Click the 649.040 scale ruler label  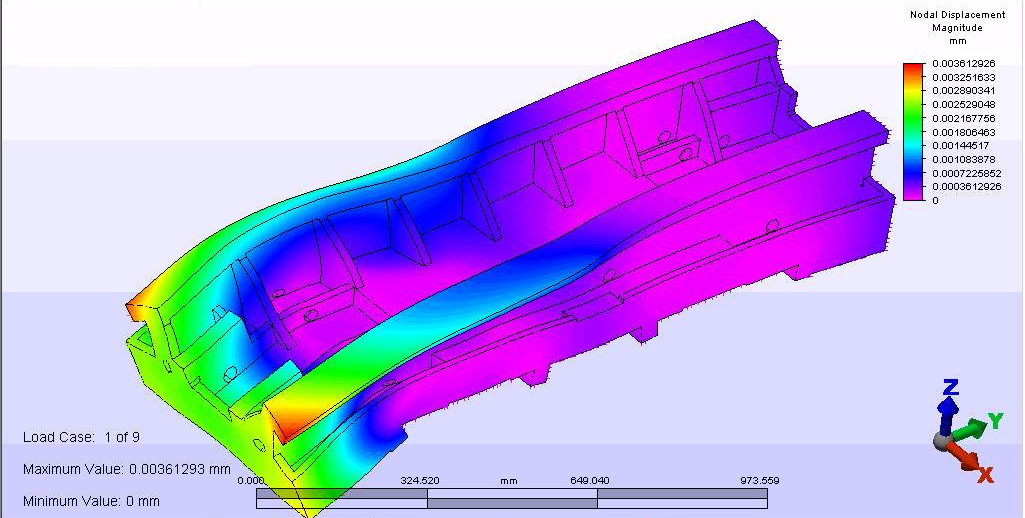coord(590,481)
